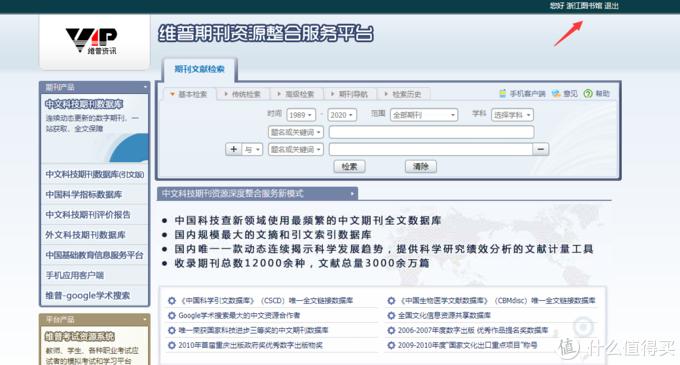Click gear icon beside 国家科技进步三等奖 entry
Screen dimensions: 680x365
pos(172,330)
